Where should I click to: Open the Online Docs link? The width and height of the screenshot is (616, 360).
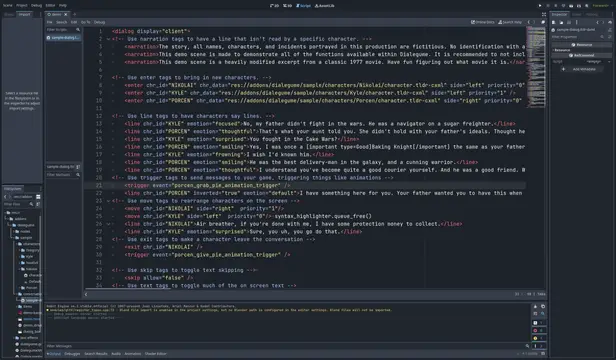point(483,22)
